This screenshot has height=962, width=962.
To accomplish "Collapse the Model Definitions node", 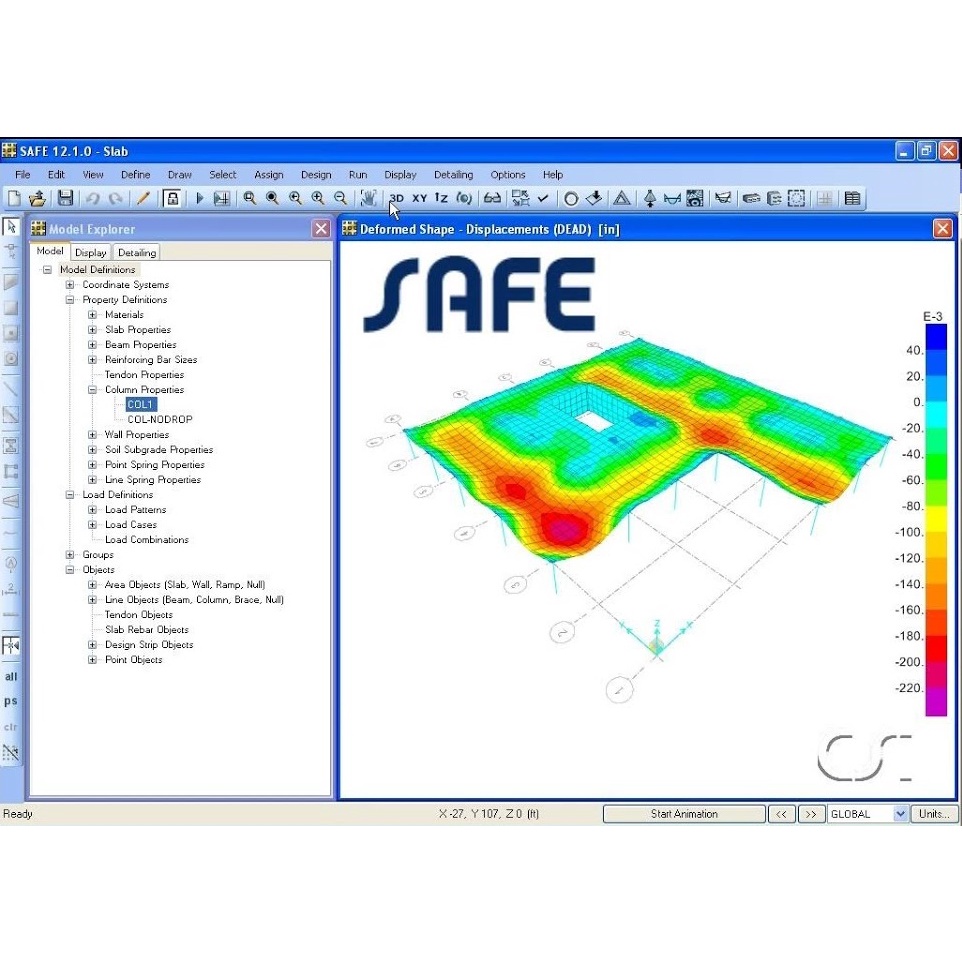I will pyautogui.click(x=47, y=269).
